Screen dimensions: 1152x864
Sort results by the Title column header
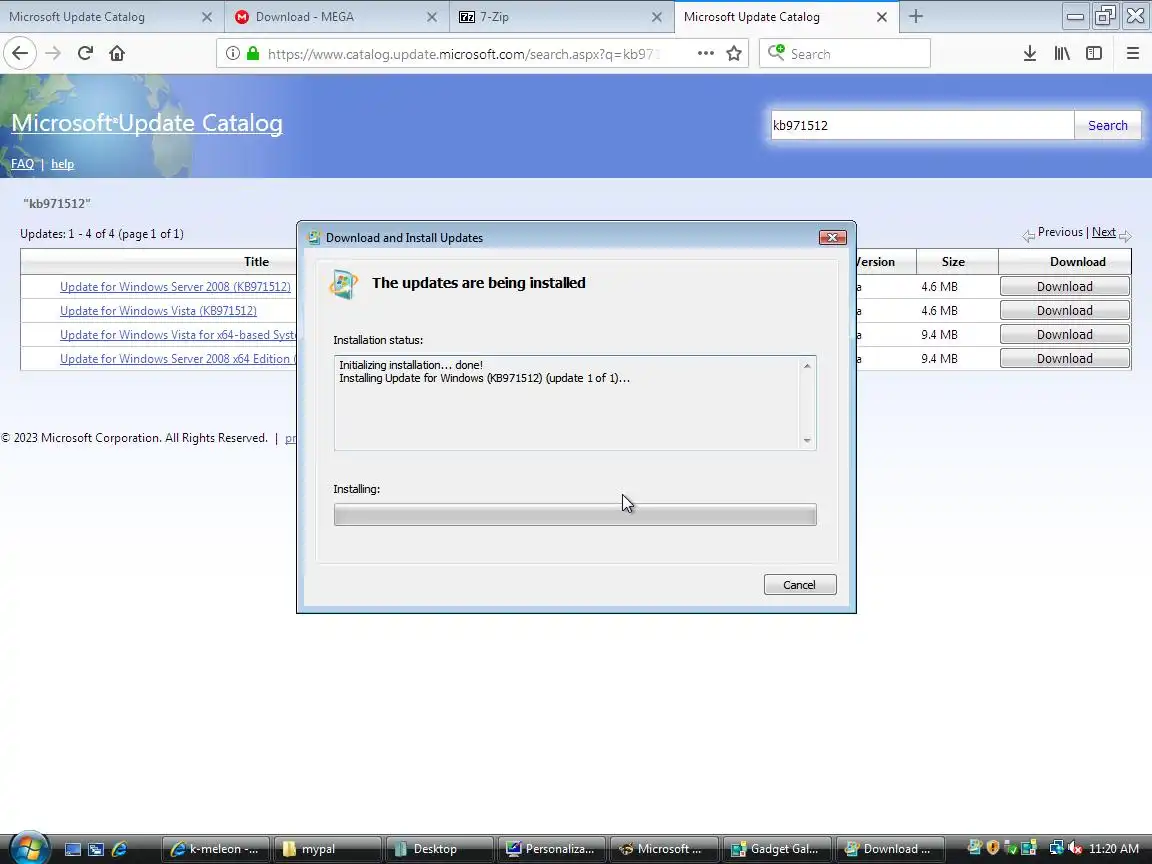tap(256, 262)
